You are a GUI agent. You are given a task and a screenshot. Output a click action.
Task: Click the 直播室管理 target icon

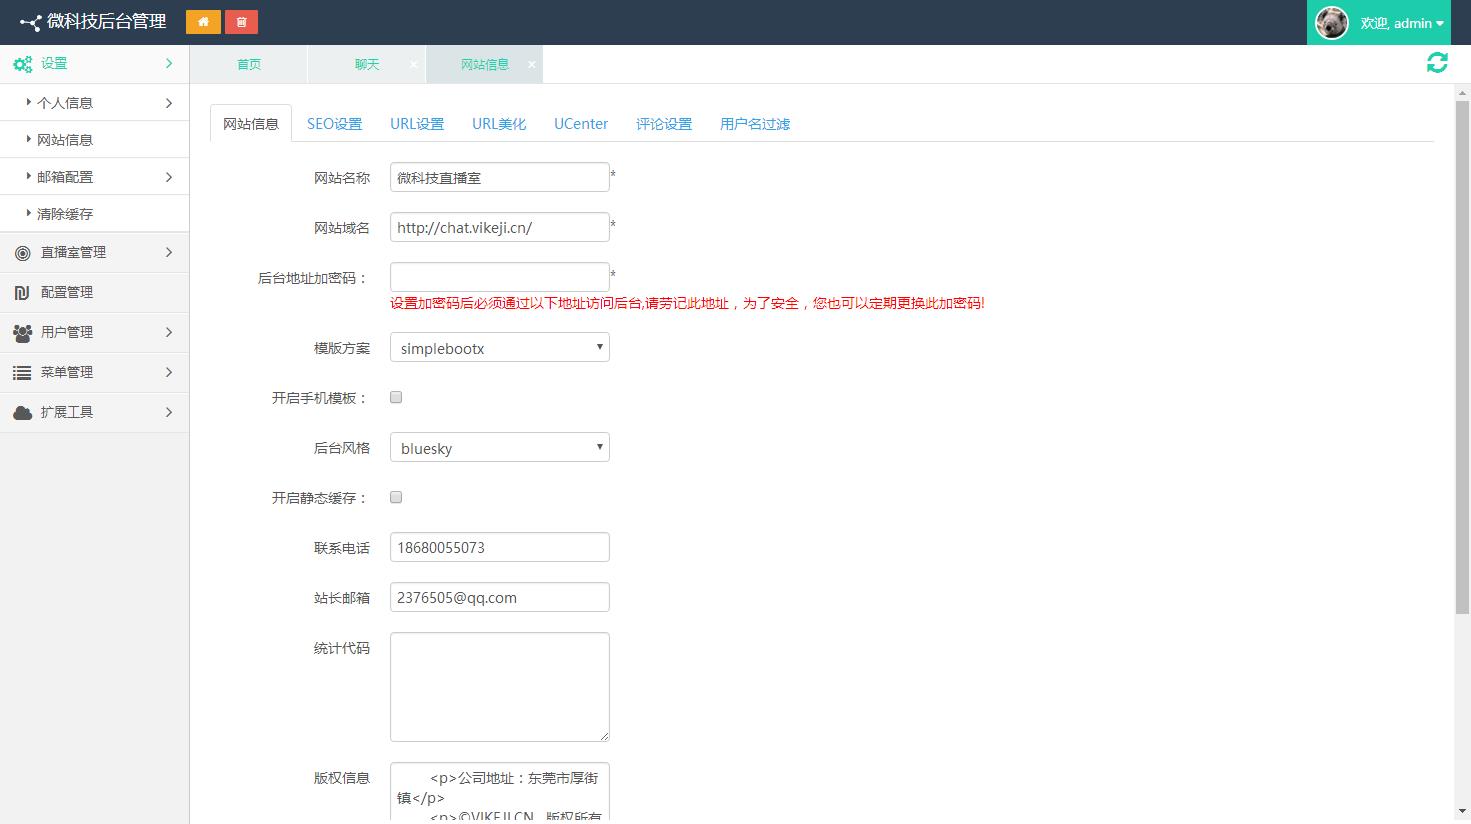[22, 253]
